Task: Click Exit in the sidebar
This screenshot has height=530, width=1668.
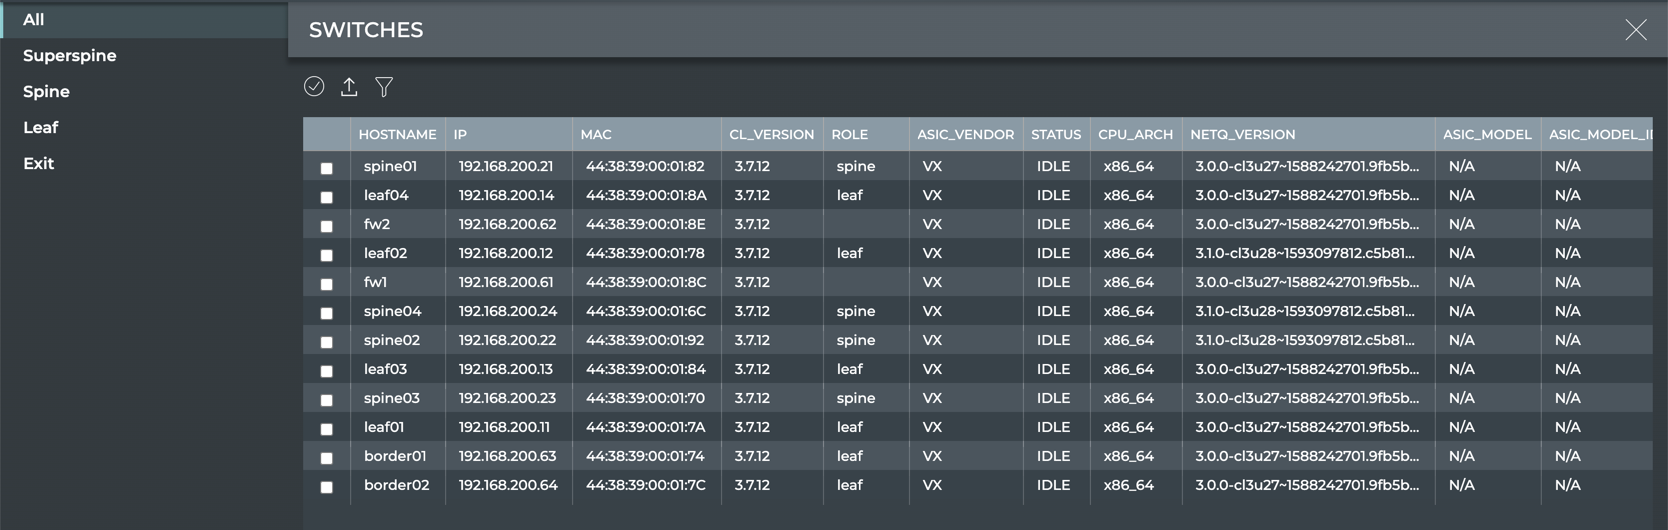Action: [x=39, y=164]
